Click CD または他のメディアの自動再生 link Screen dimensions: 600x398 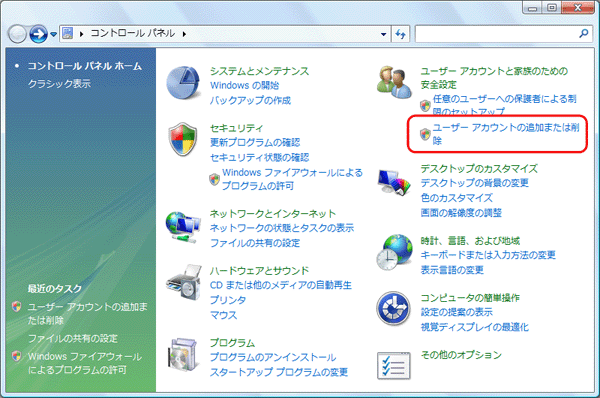click(x=280, y=285)
